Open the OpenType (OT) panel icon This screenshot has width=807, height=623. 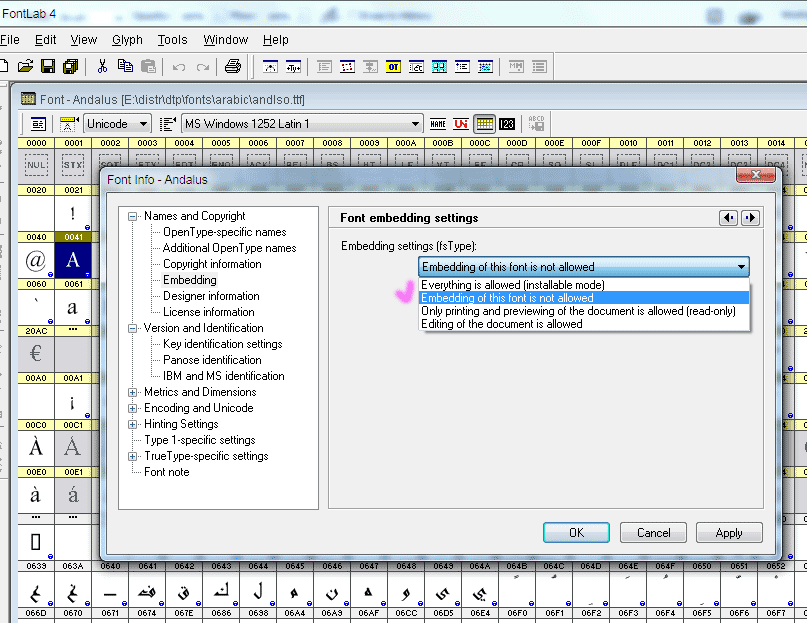(x=393, y=67)
